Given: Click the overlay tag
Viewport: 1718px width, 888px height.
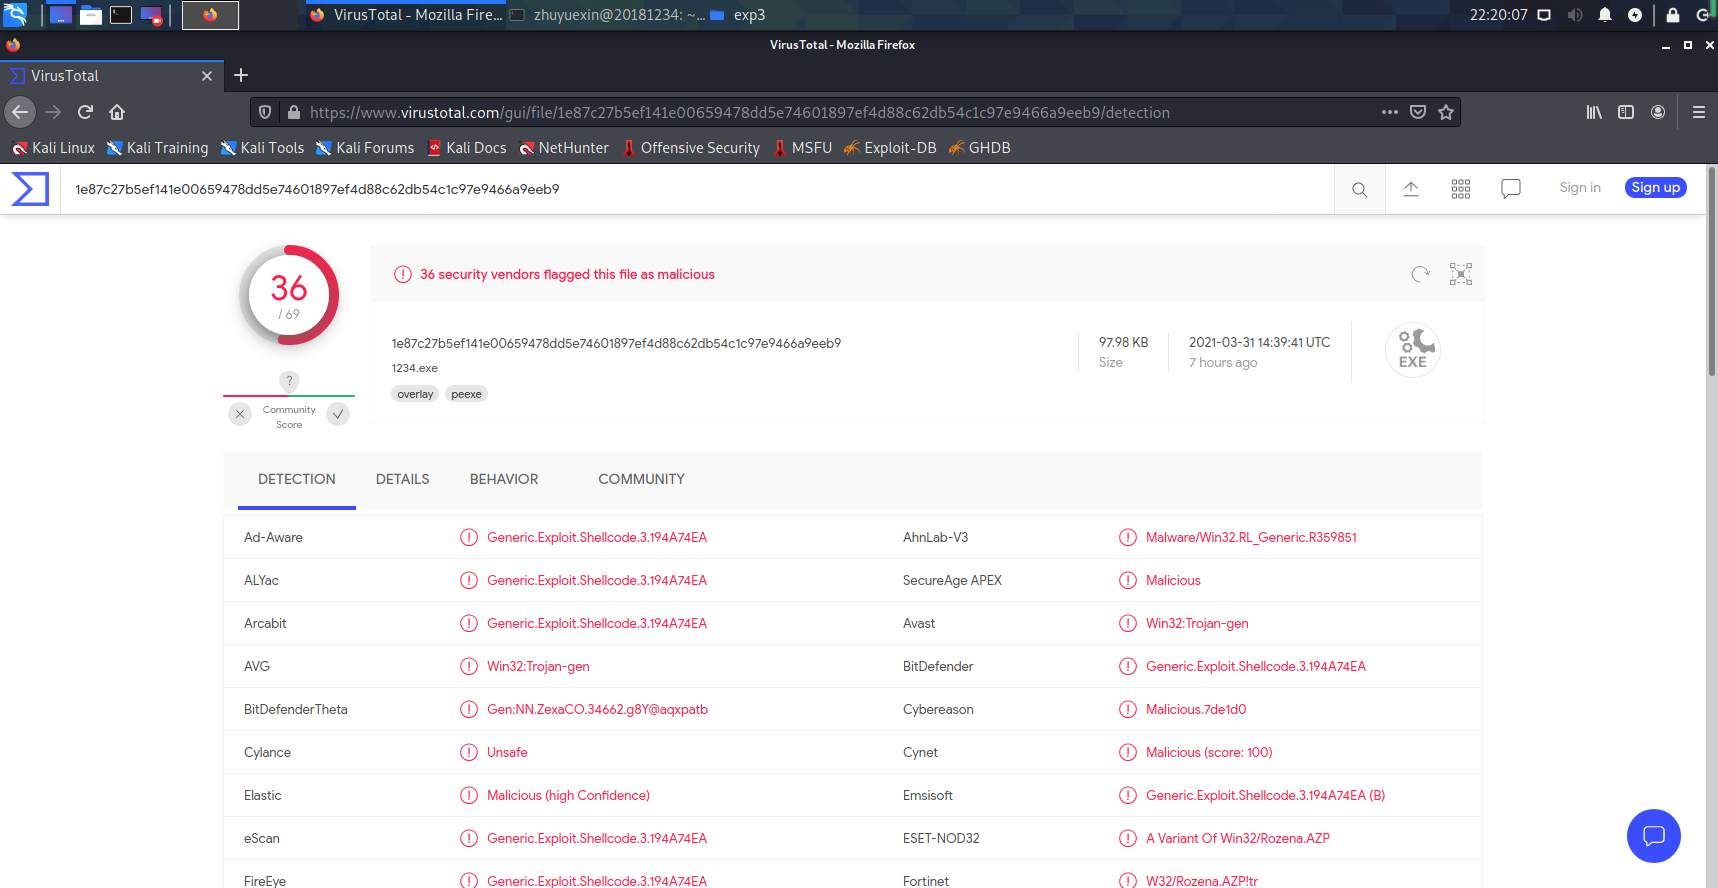Looking at the screenshot, I should [x=415, y=394].
